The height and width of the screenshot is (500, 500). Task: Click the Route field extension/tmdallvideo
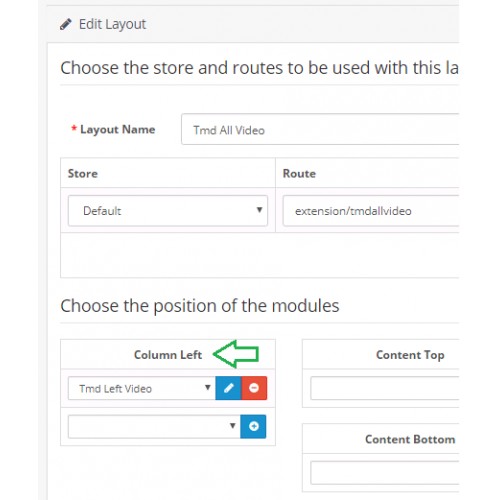[x=371, y=211]
